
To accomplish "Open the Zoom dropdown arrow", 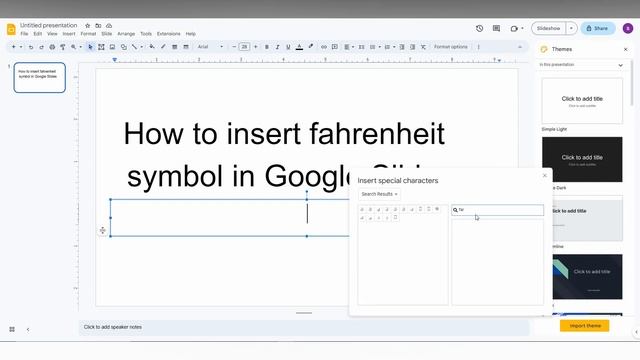I will [80, 47].
